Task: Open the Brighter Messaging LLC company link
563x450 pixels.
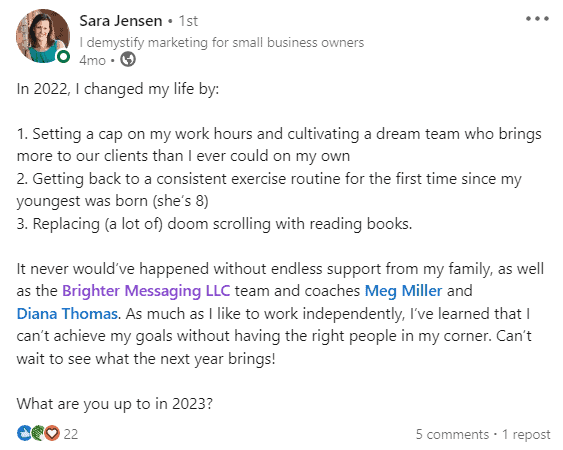Action: (146, 291)
